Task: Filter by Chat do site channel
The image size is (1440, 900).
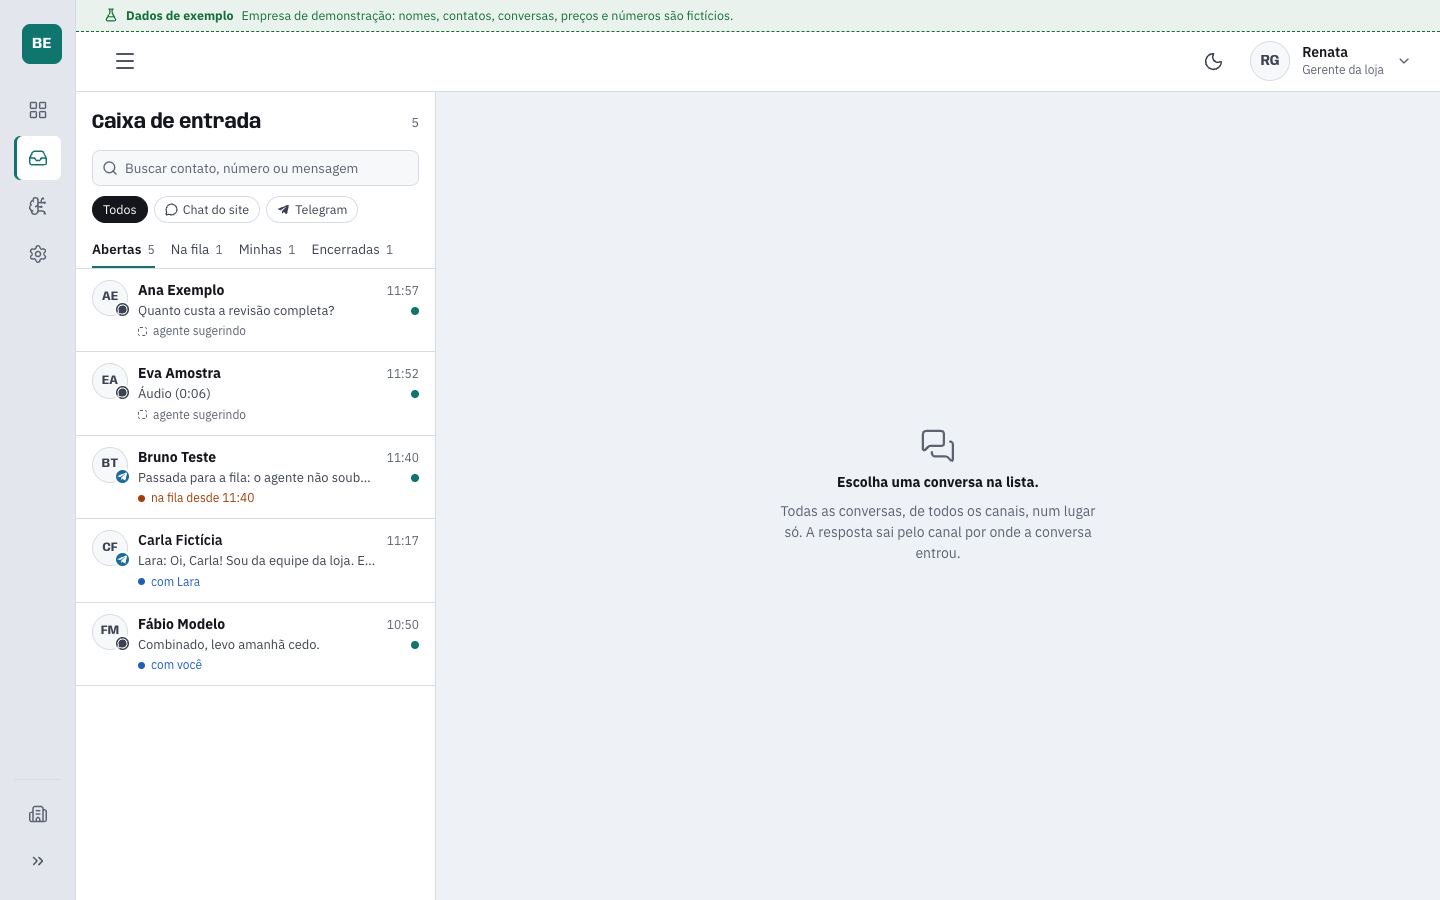Action: [x=207, y=209]
